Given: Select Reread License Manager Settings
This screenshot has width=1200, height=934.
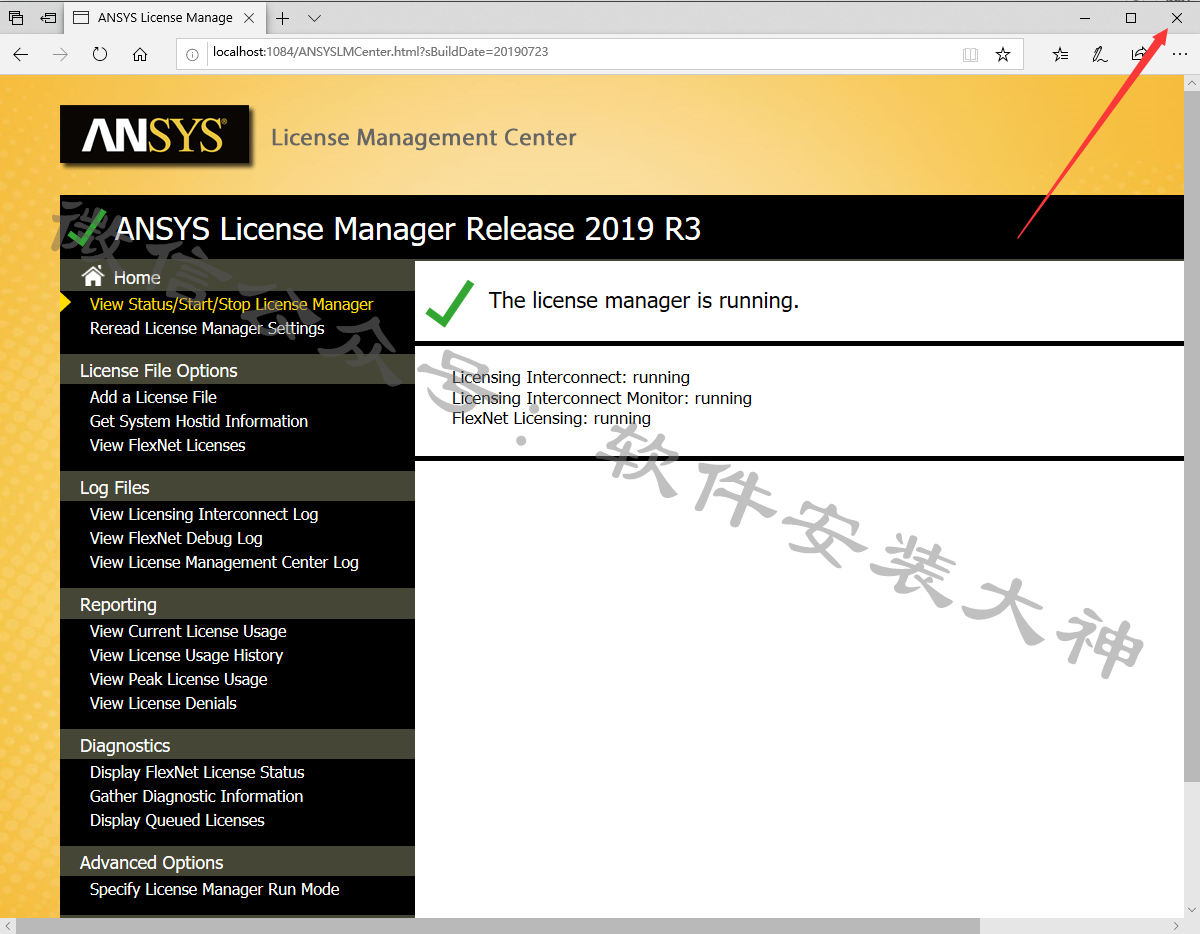Looking at the screenshot, I should coord(207,328).
